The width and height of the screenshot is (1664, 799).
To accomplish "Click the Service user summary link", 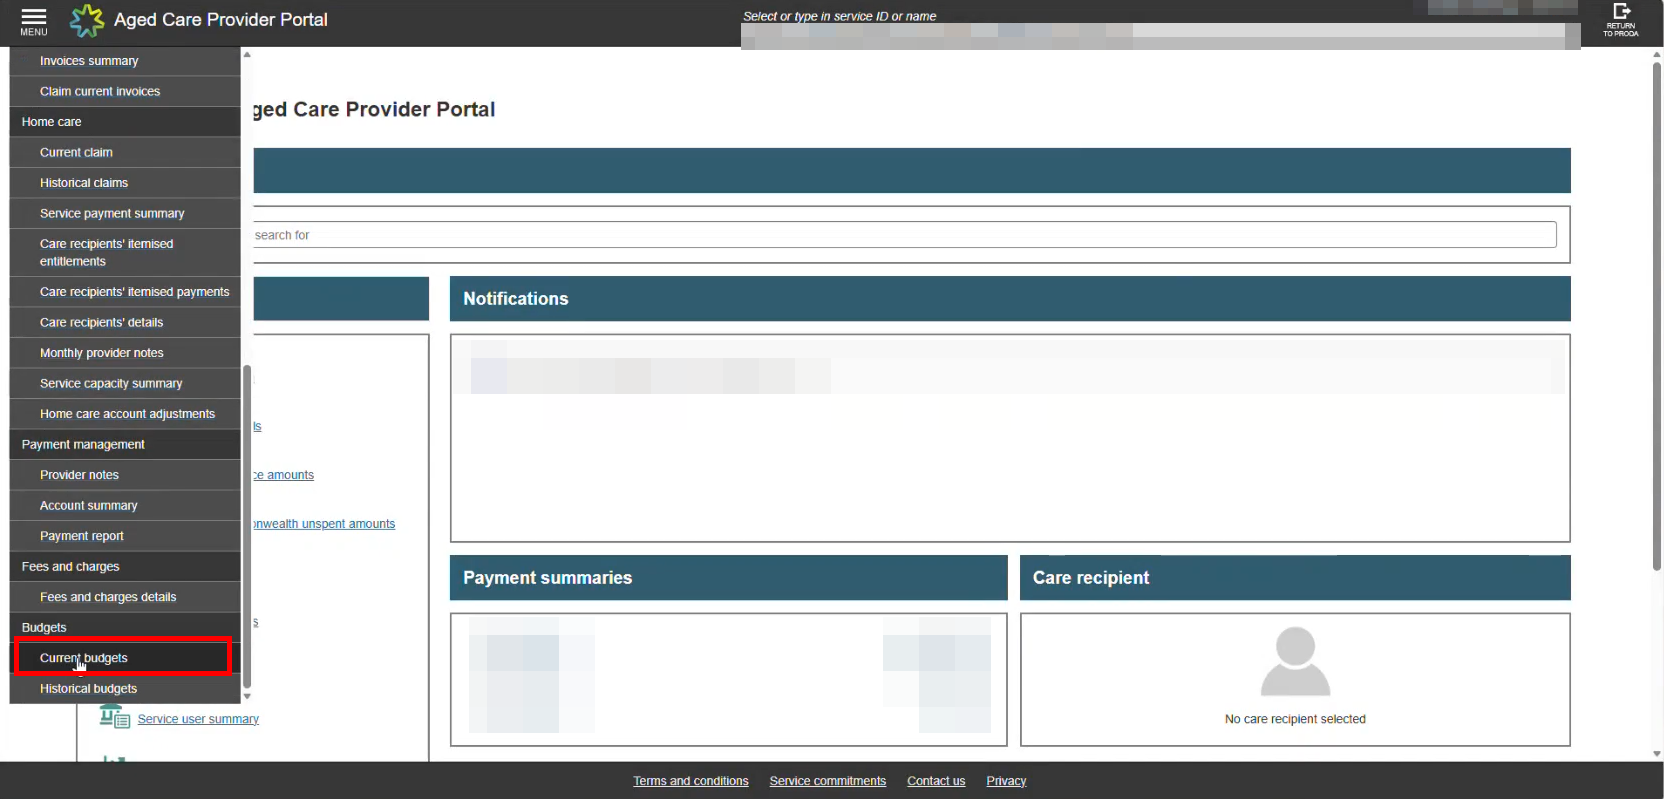I will [198, 719].
